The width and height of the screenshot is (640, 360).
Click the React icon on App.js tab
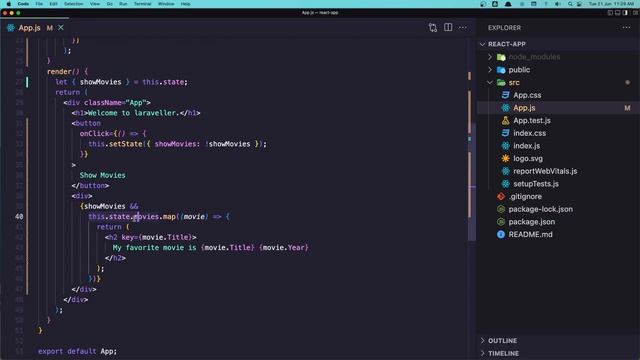click(x=11, y=28)
